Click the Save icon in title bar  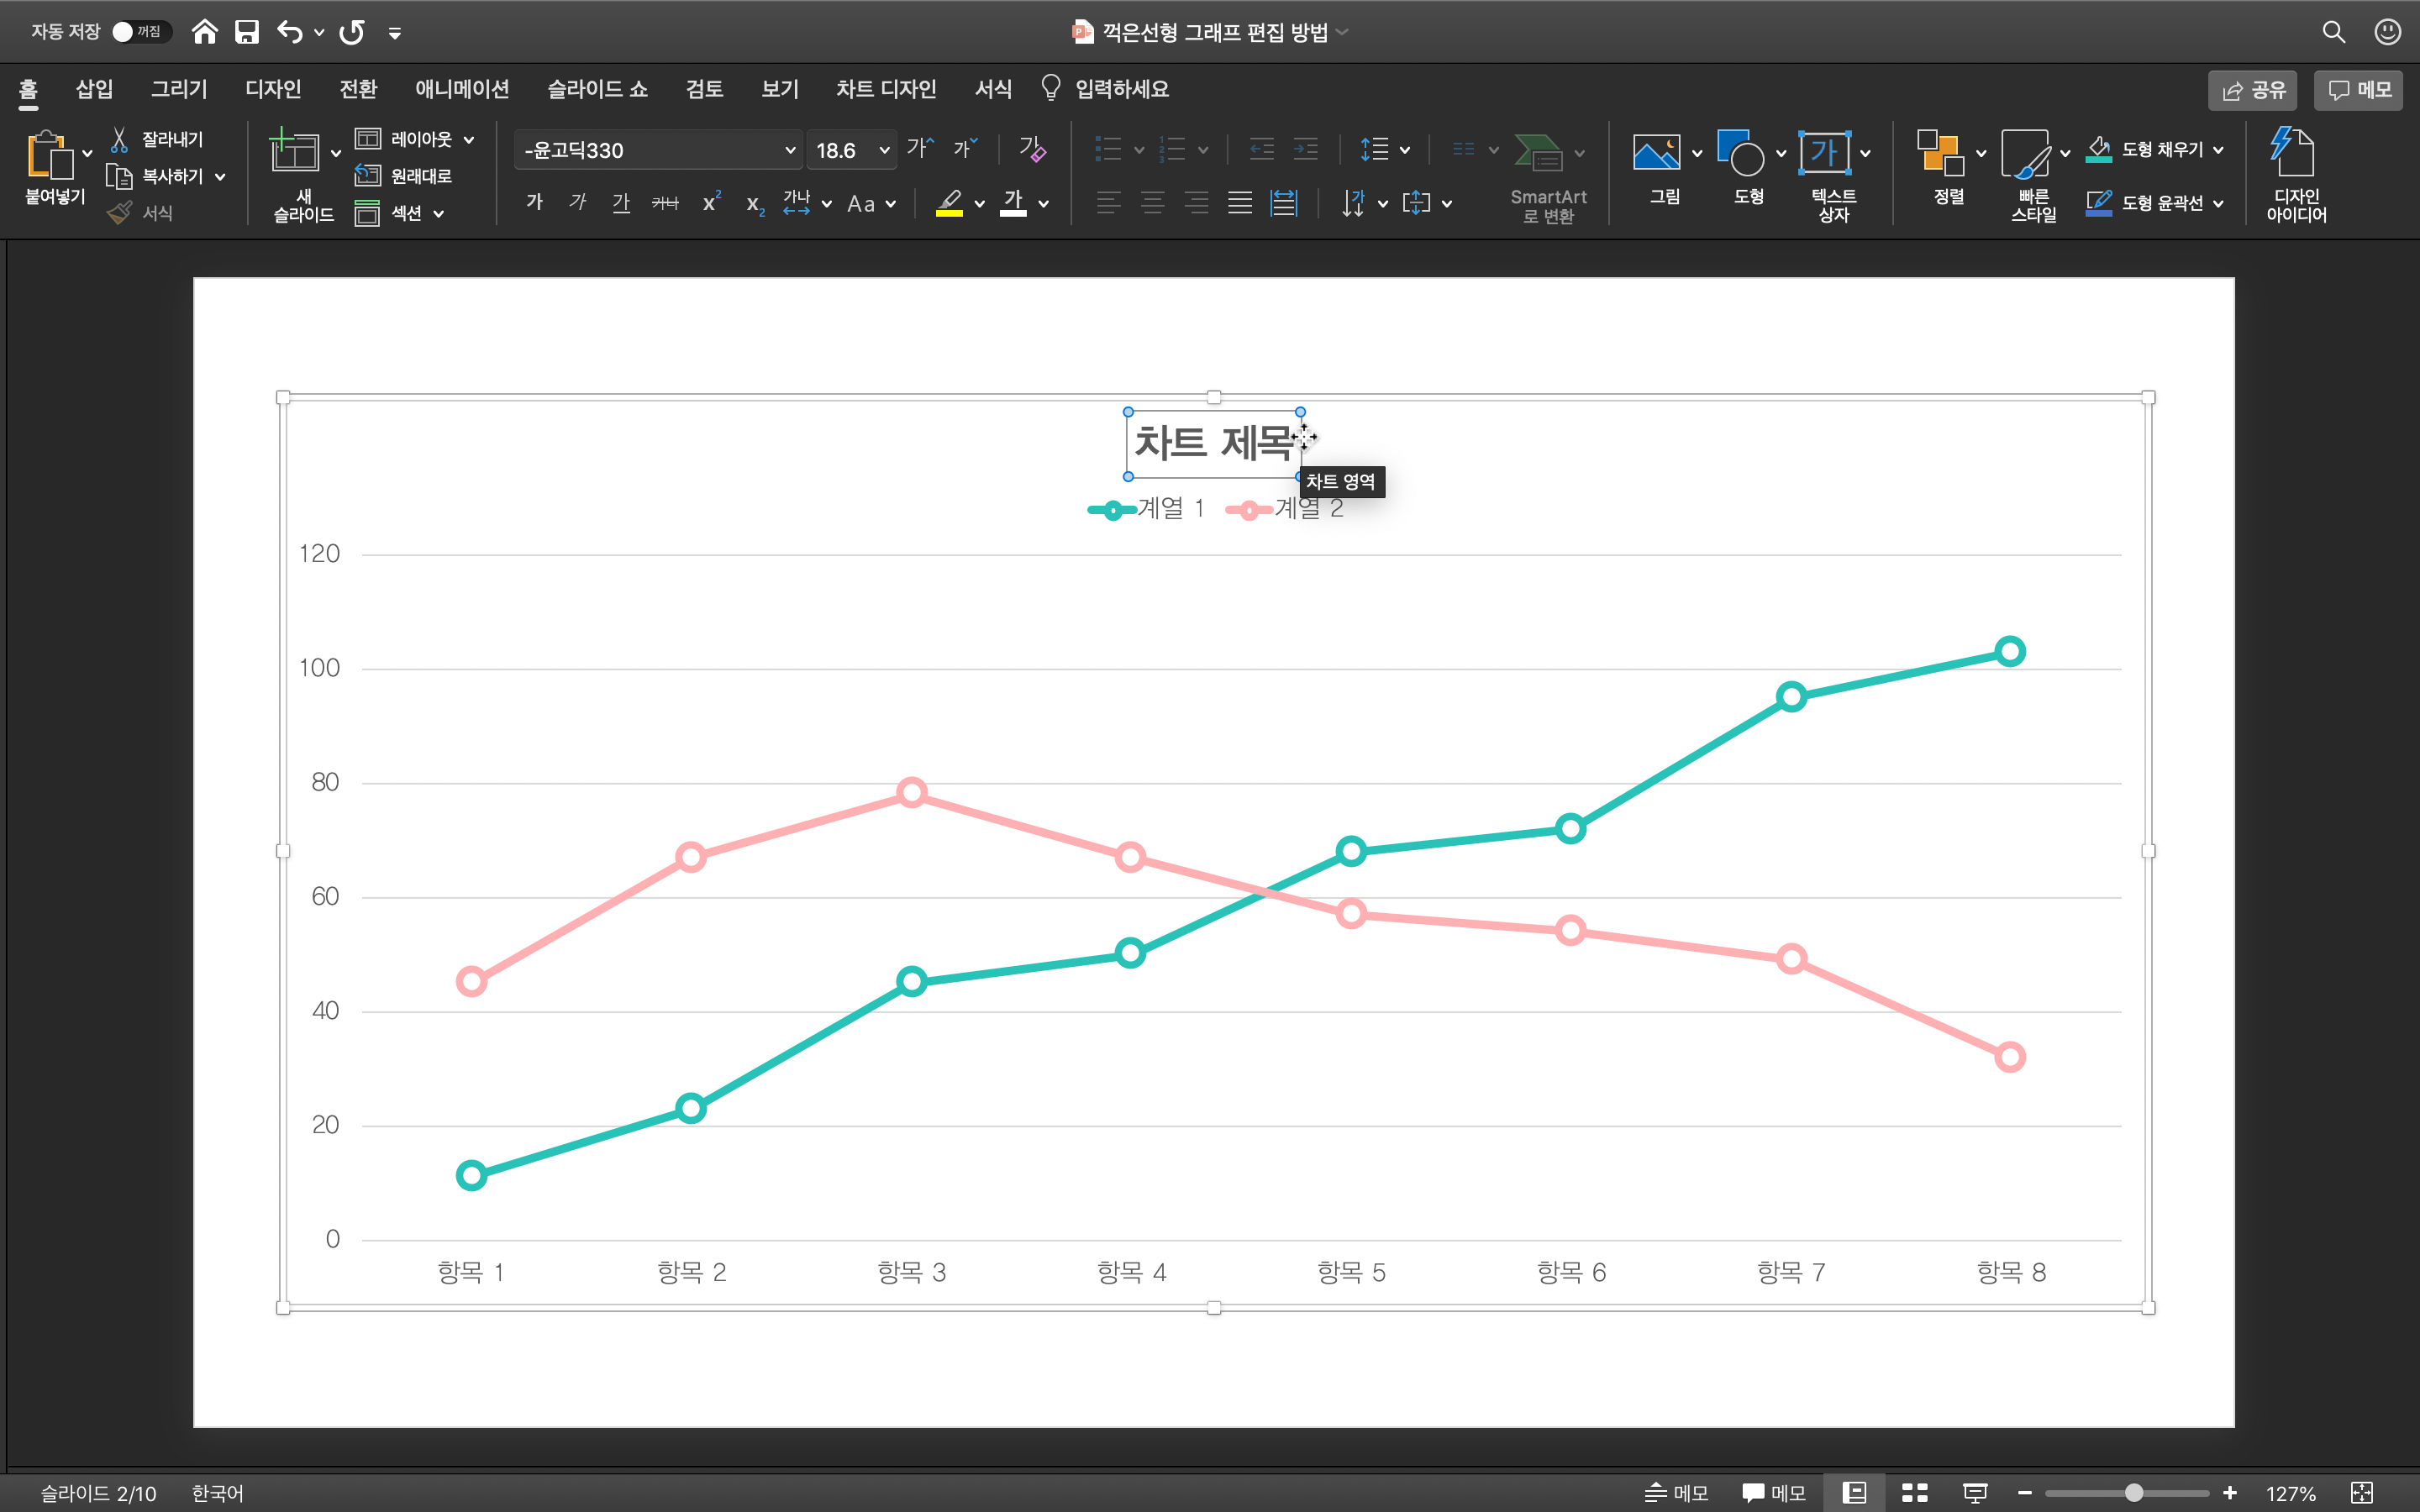point(246,32)
